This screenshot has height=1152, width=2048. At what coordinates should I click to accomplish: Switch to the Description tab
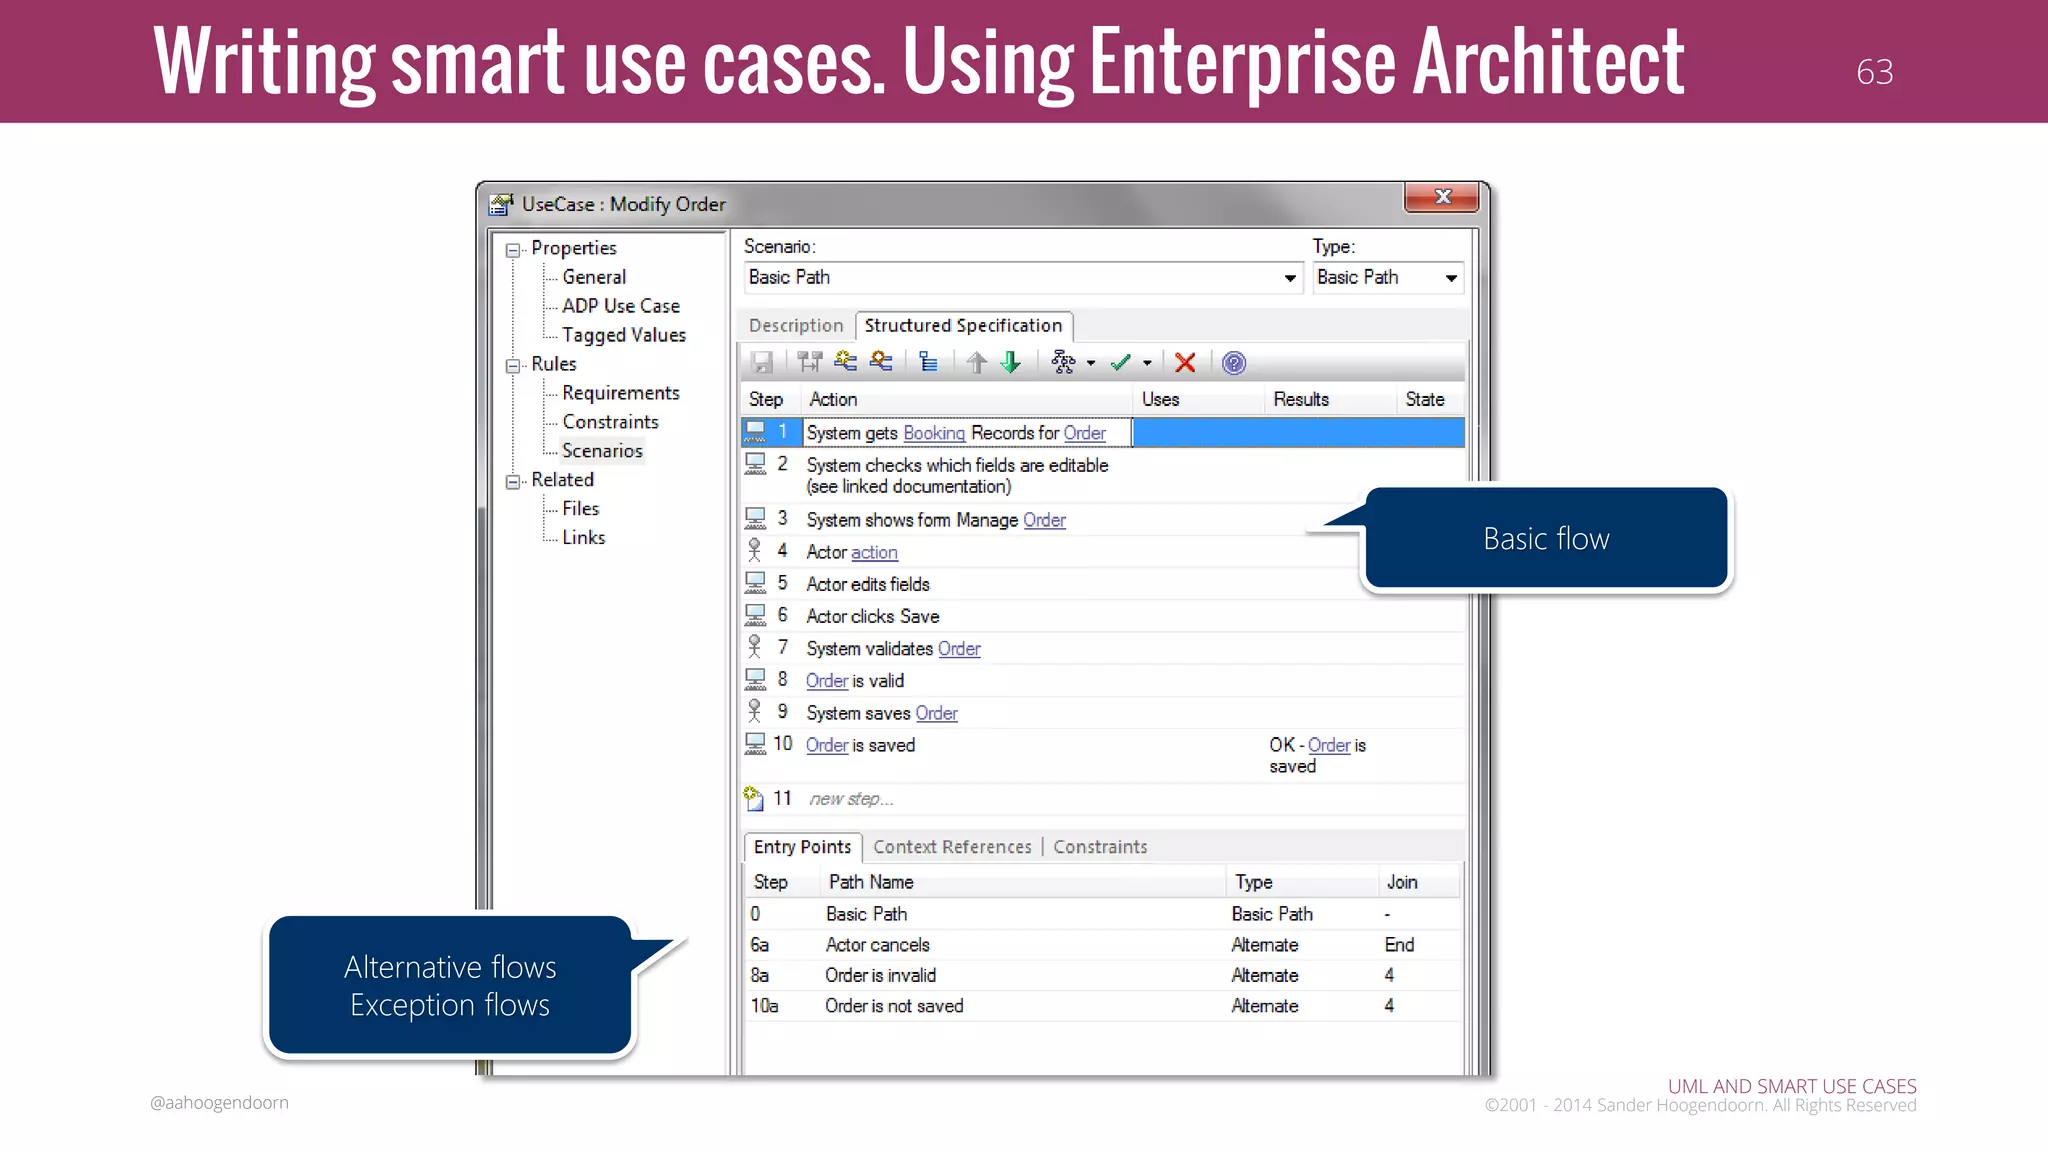coord(796,326)
